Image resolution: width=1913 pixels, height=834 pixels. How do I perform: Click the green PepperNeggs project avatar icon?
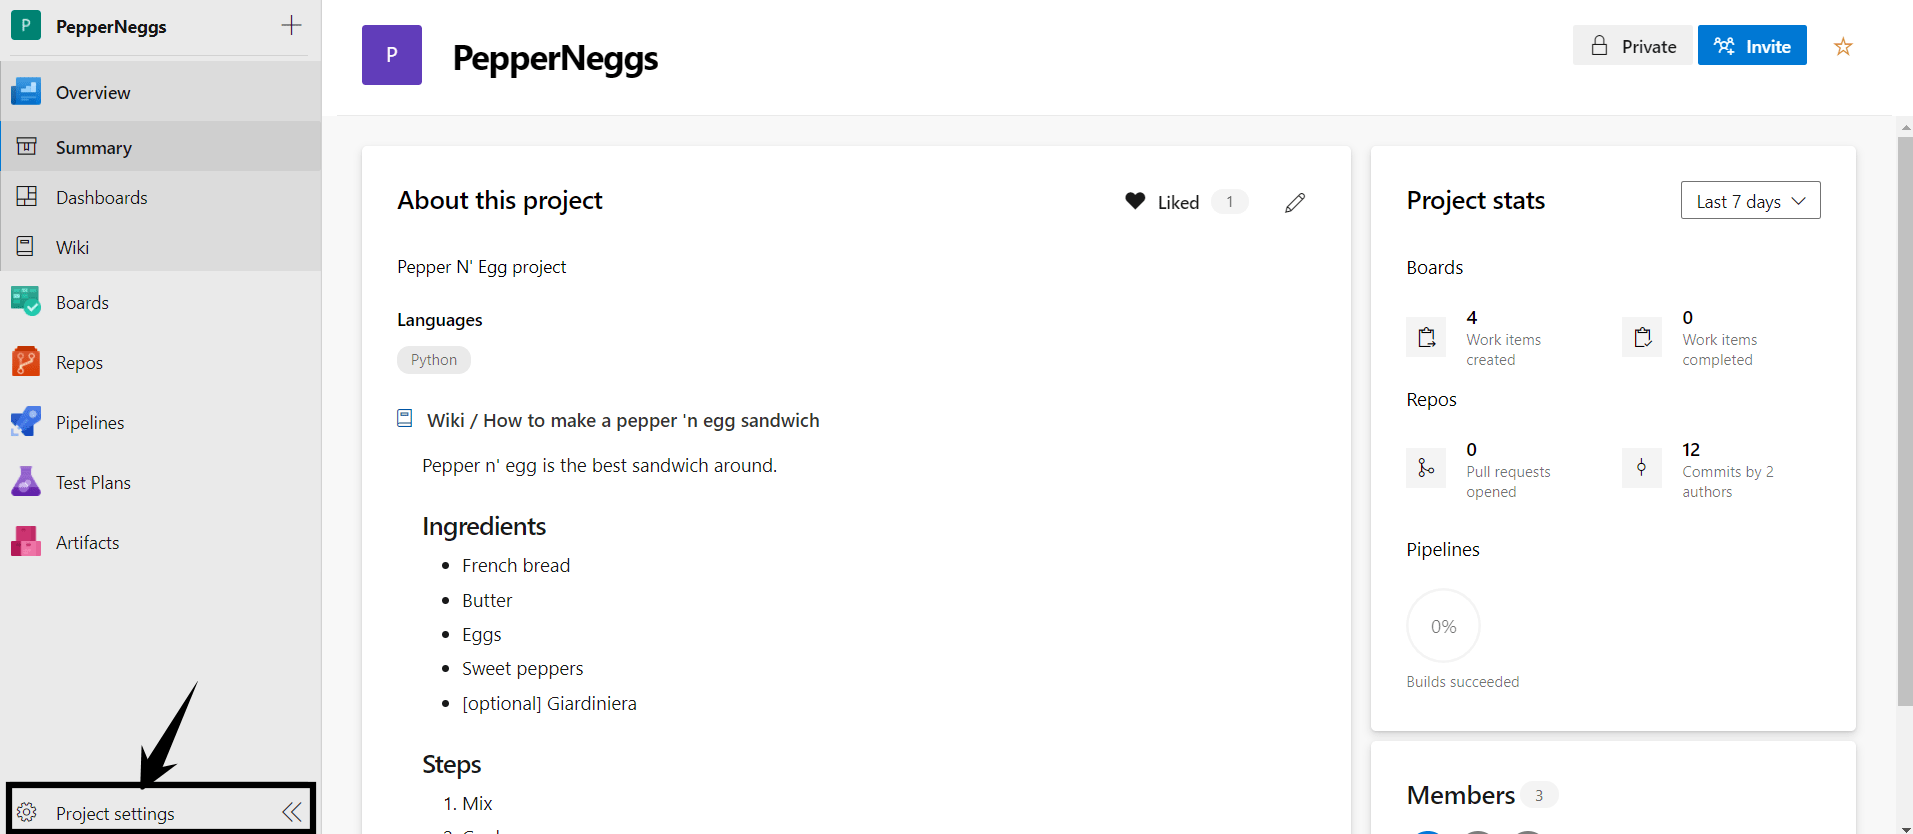[26, 25]
